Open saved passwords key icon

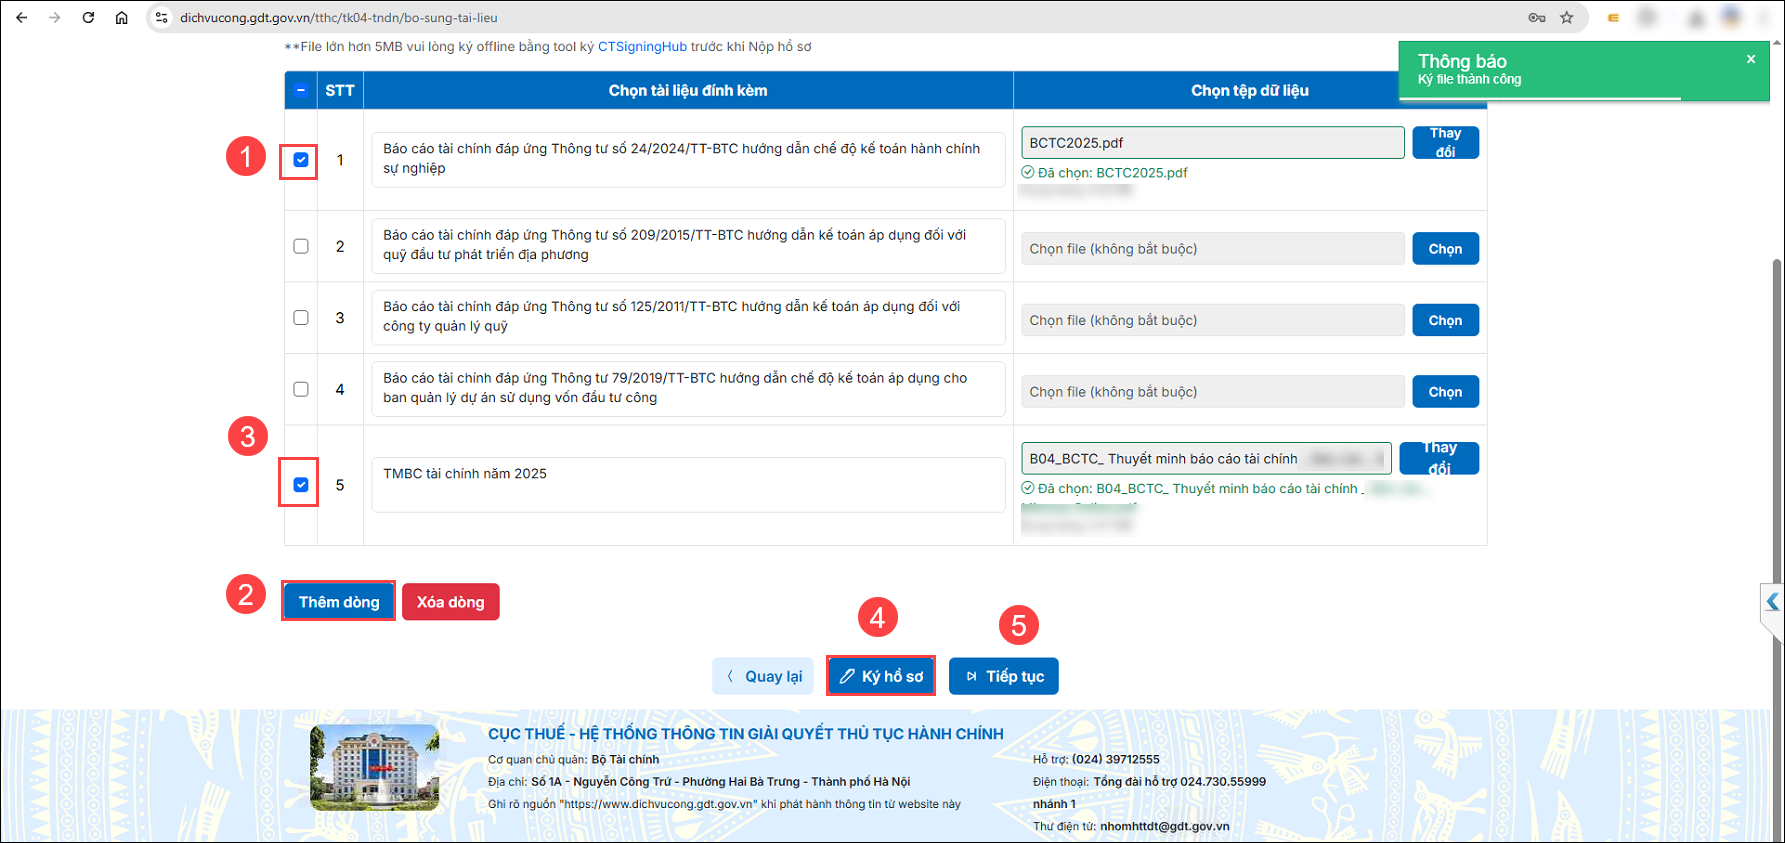1537,17
